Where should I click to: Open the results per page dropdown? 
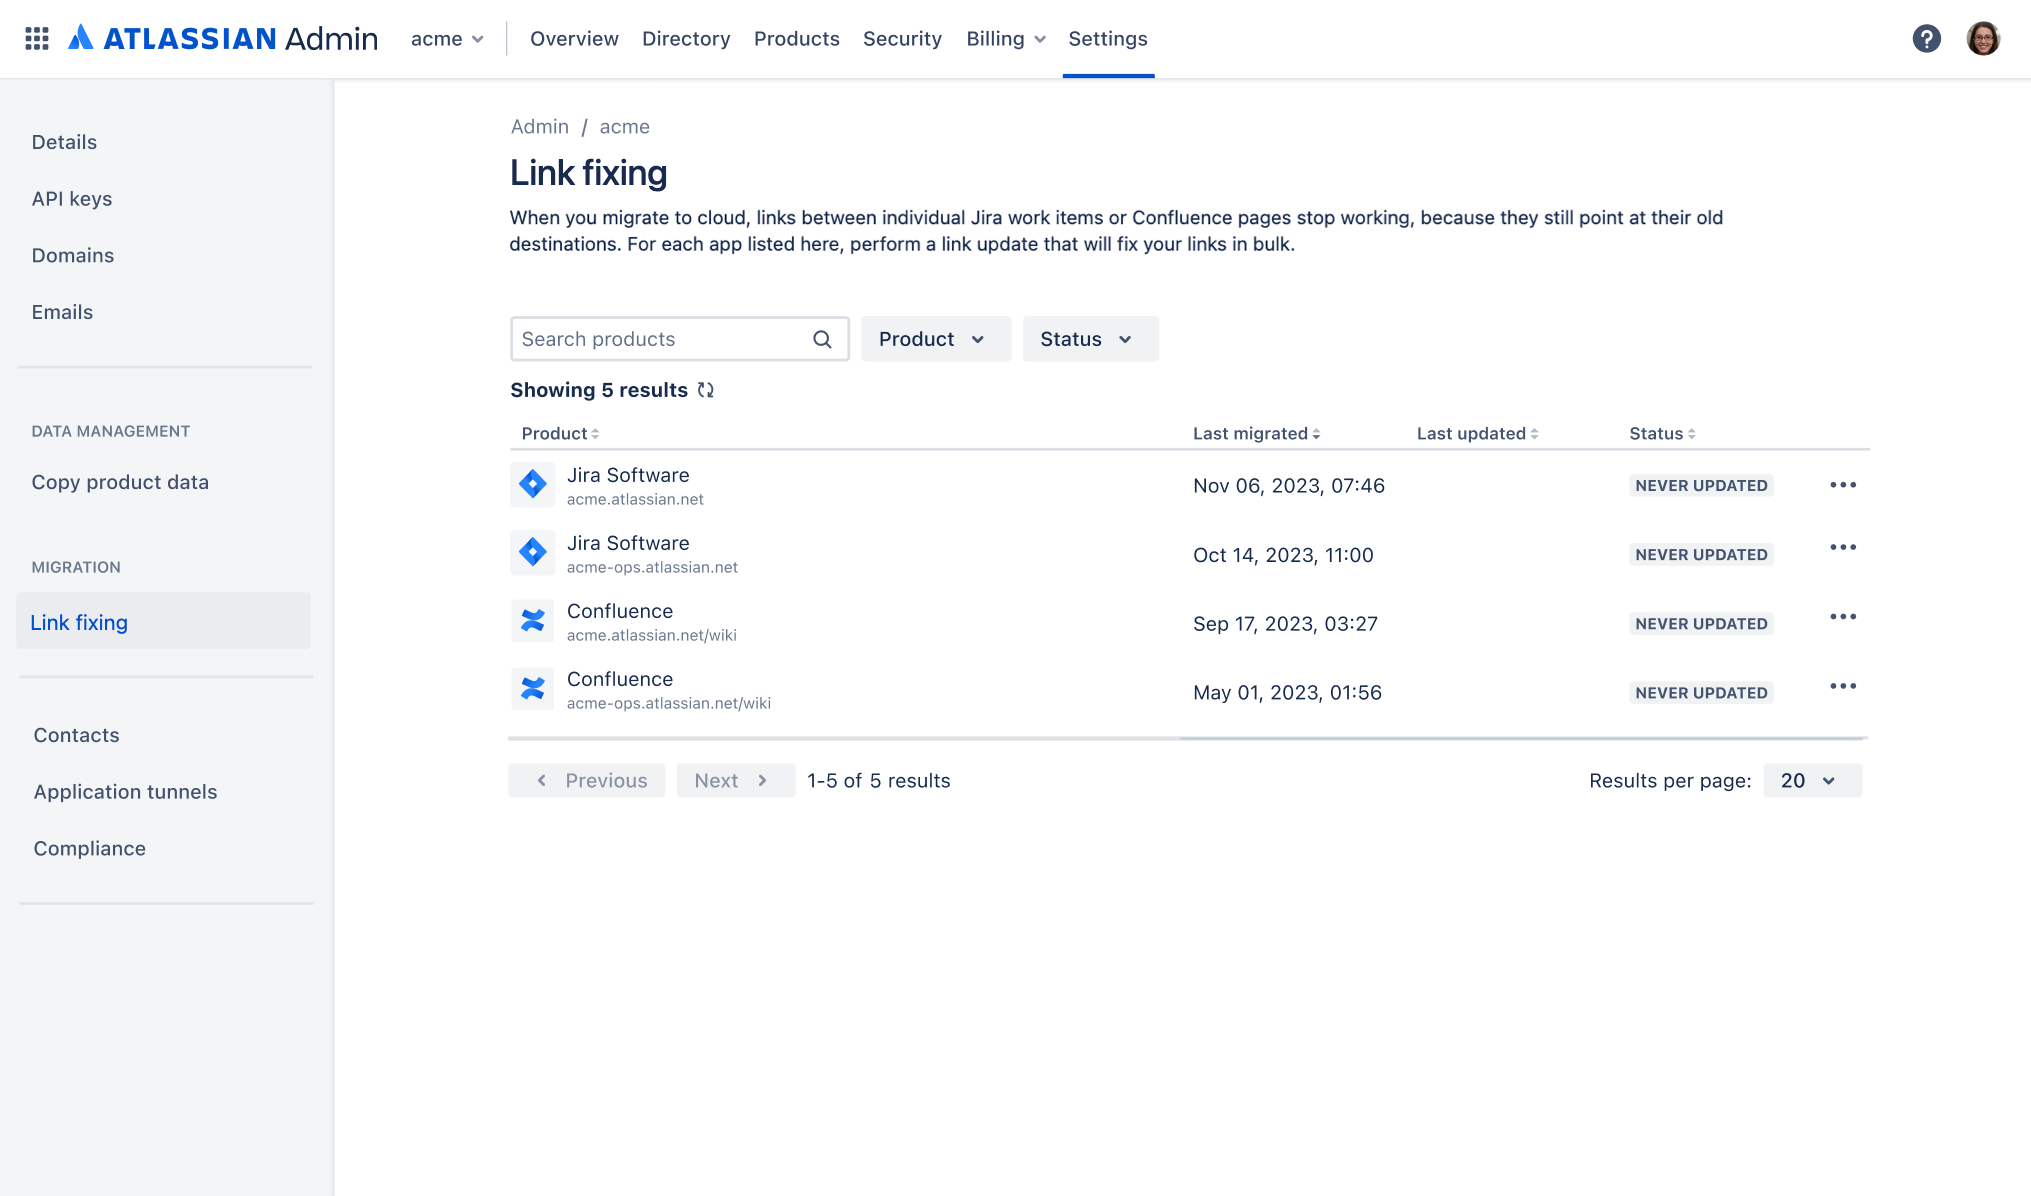(x=1811, y=780)
